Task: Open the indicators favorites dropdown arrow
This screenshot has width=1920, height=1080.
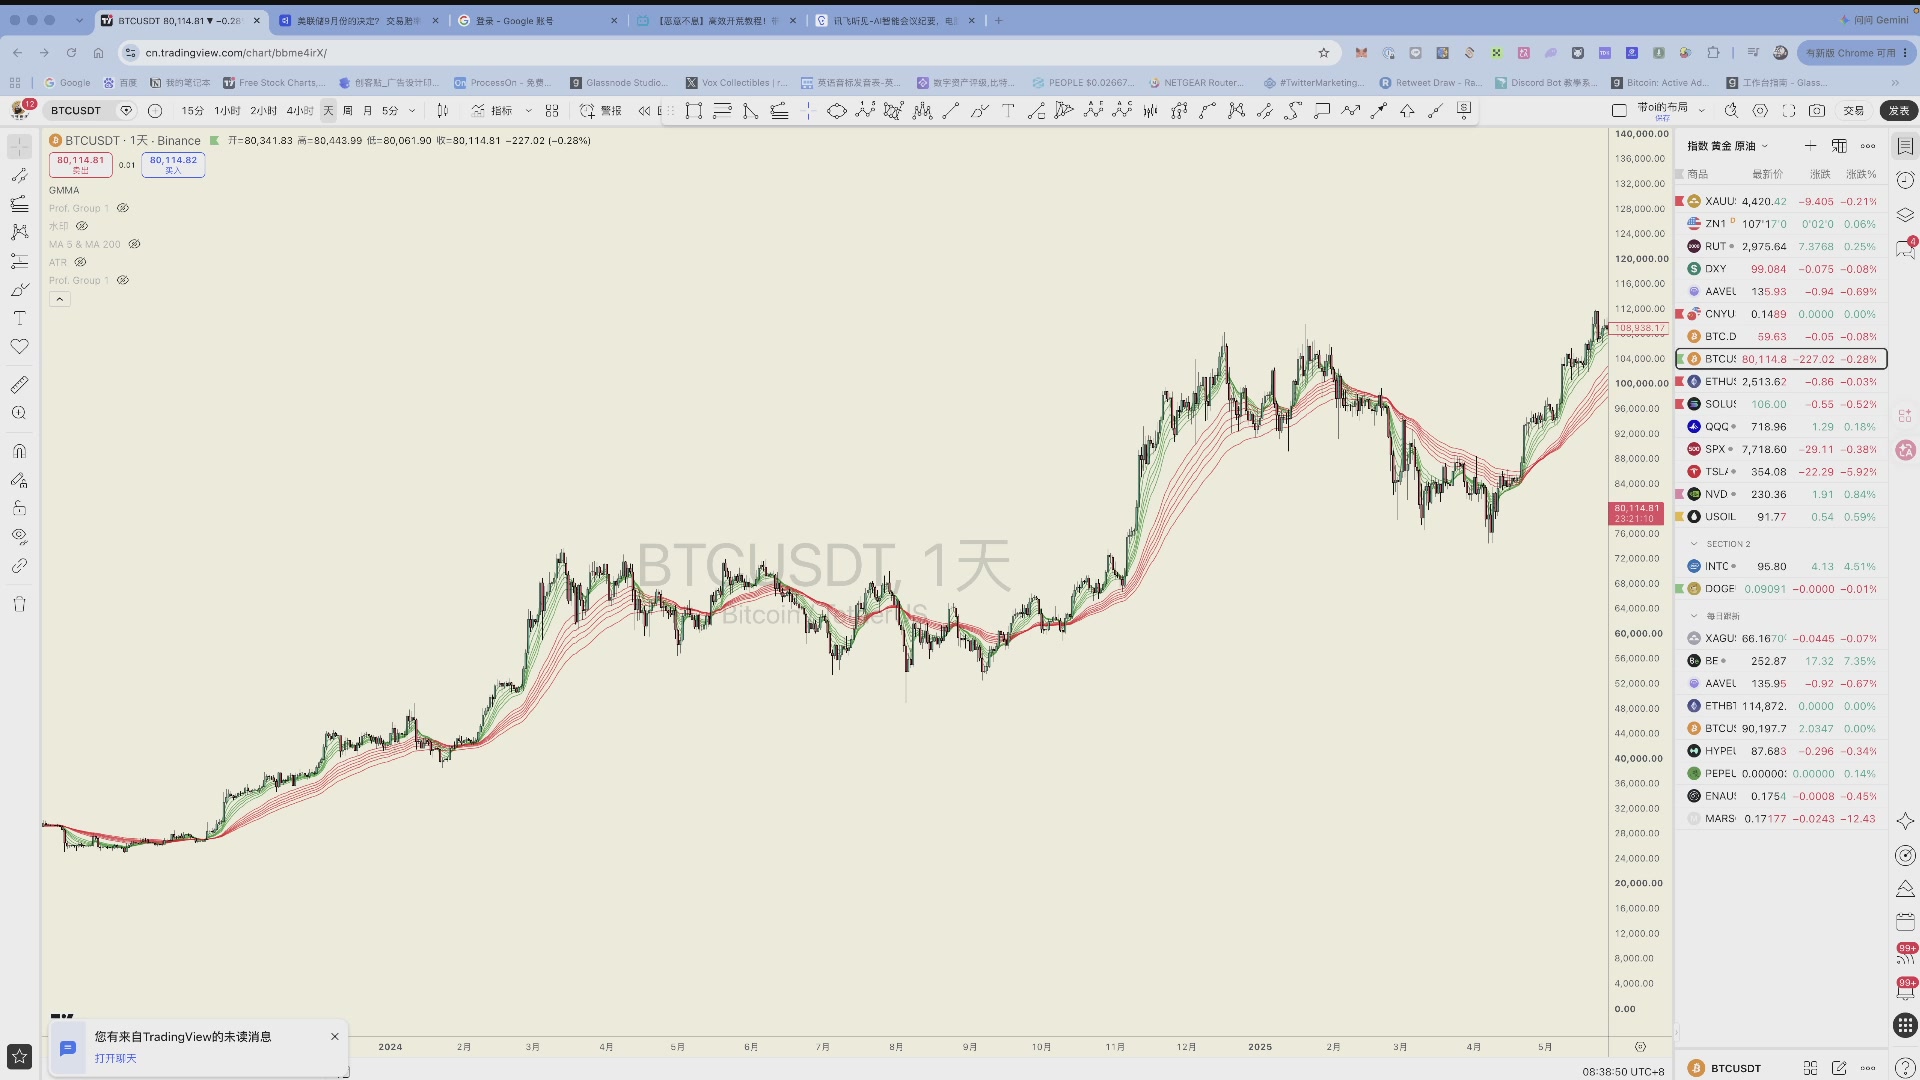Action: pos(528,111)
